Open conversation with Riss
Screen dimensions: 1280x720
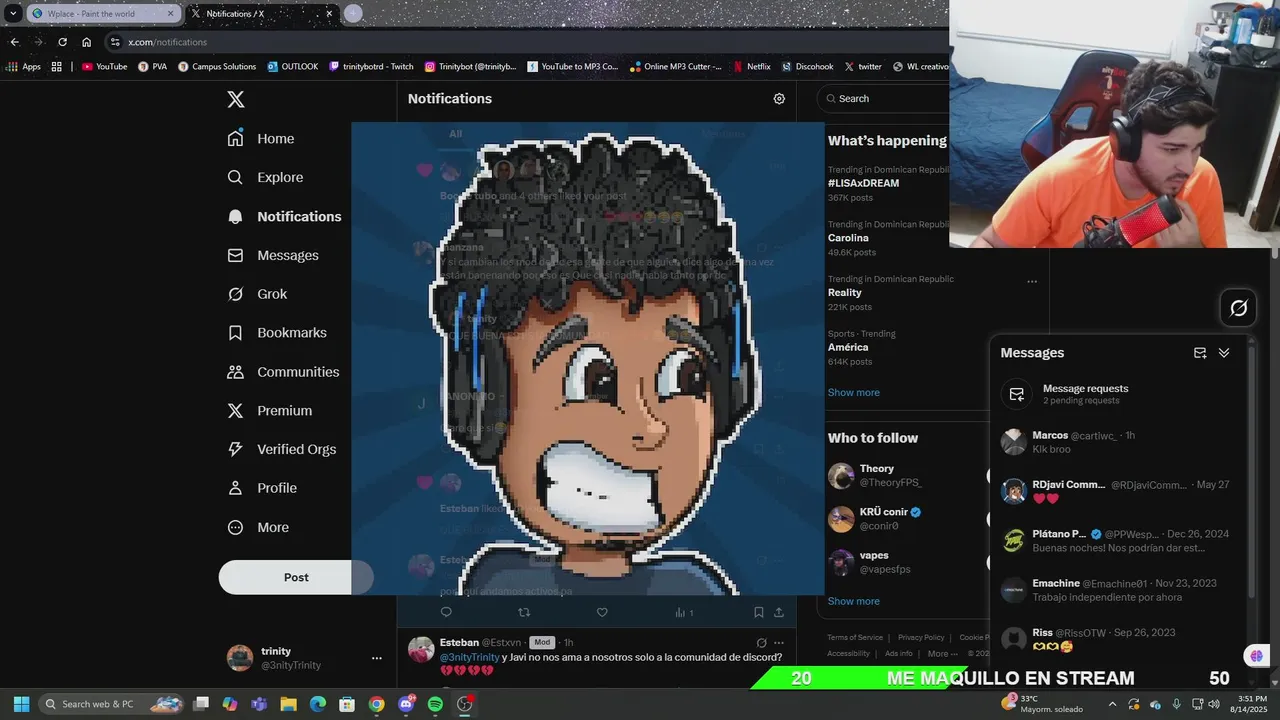coord(1120,639)
